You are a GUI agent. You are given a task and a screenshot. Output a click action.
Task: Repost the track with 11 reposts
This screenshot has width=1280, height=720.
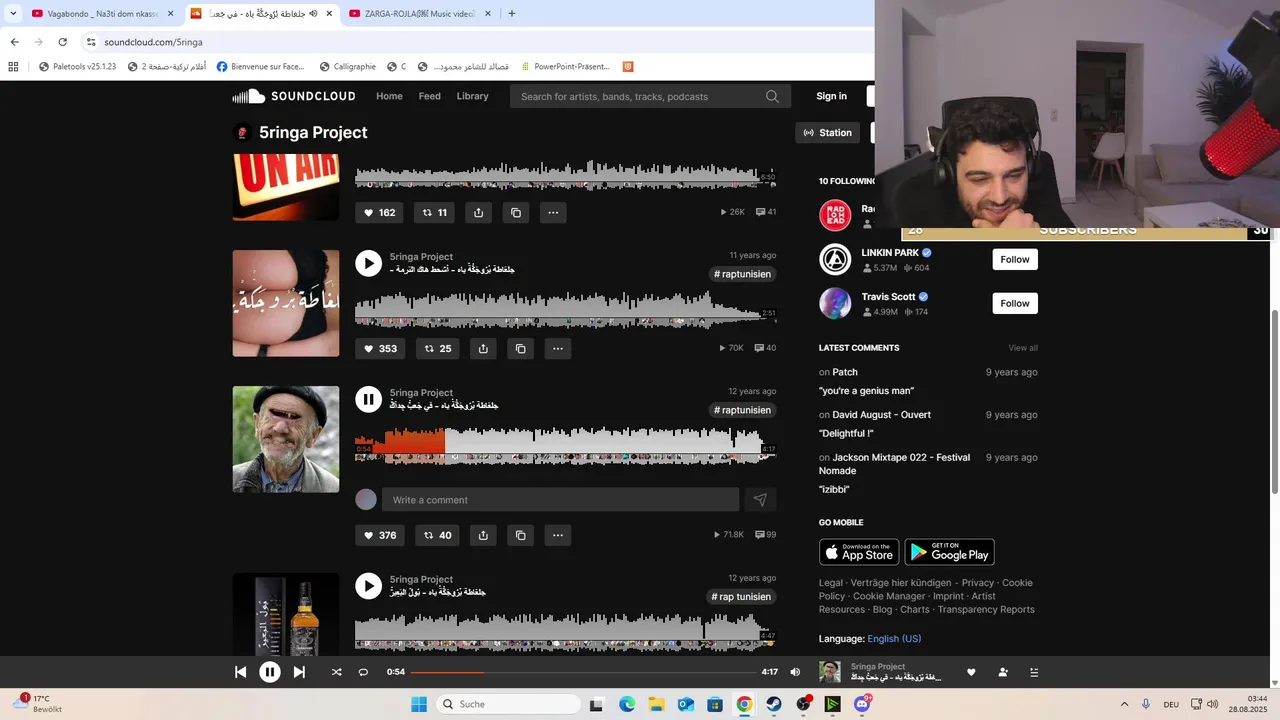[435, 212]
